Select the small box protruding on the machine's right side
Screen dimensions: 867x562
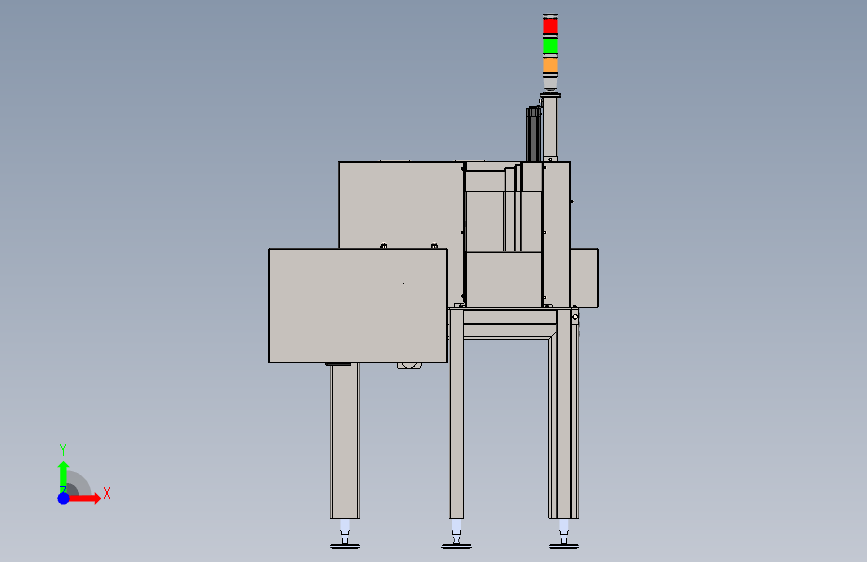click(584, 278)
